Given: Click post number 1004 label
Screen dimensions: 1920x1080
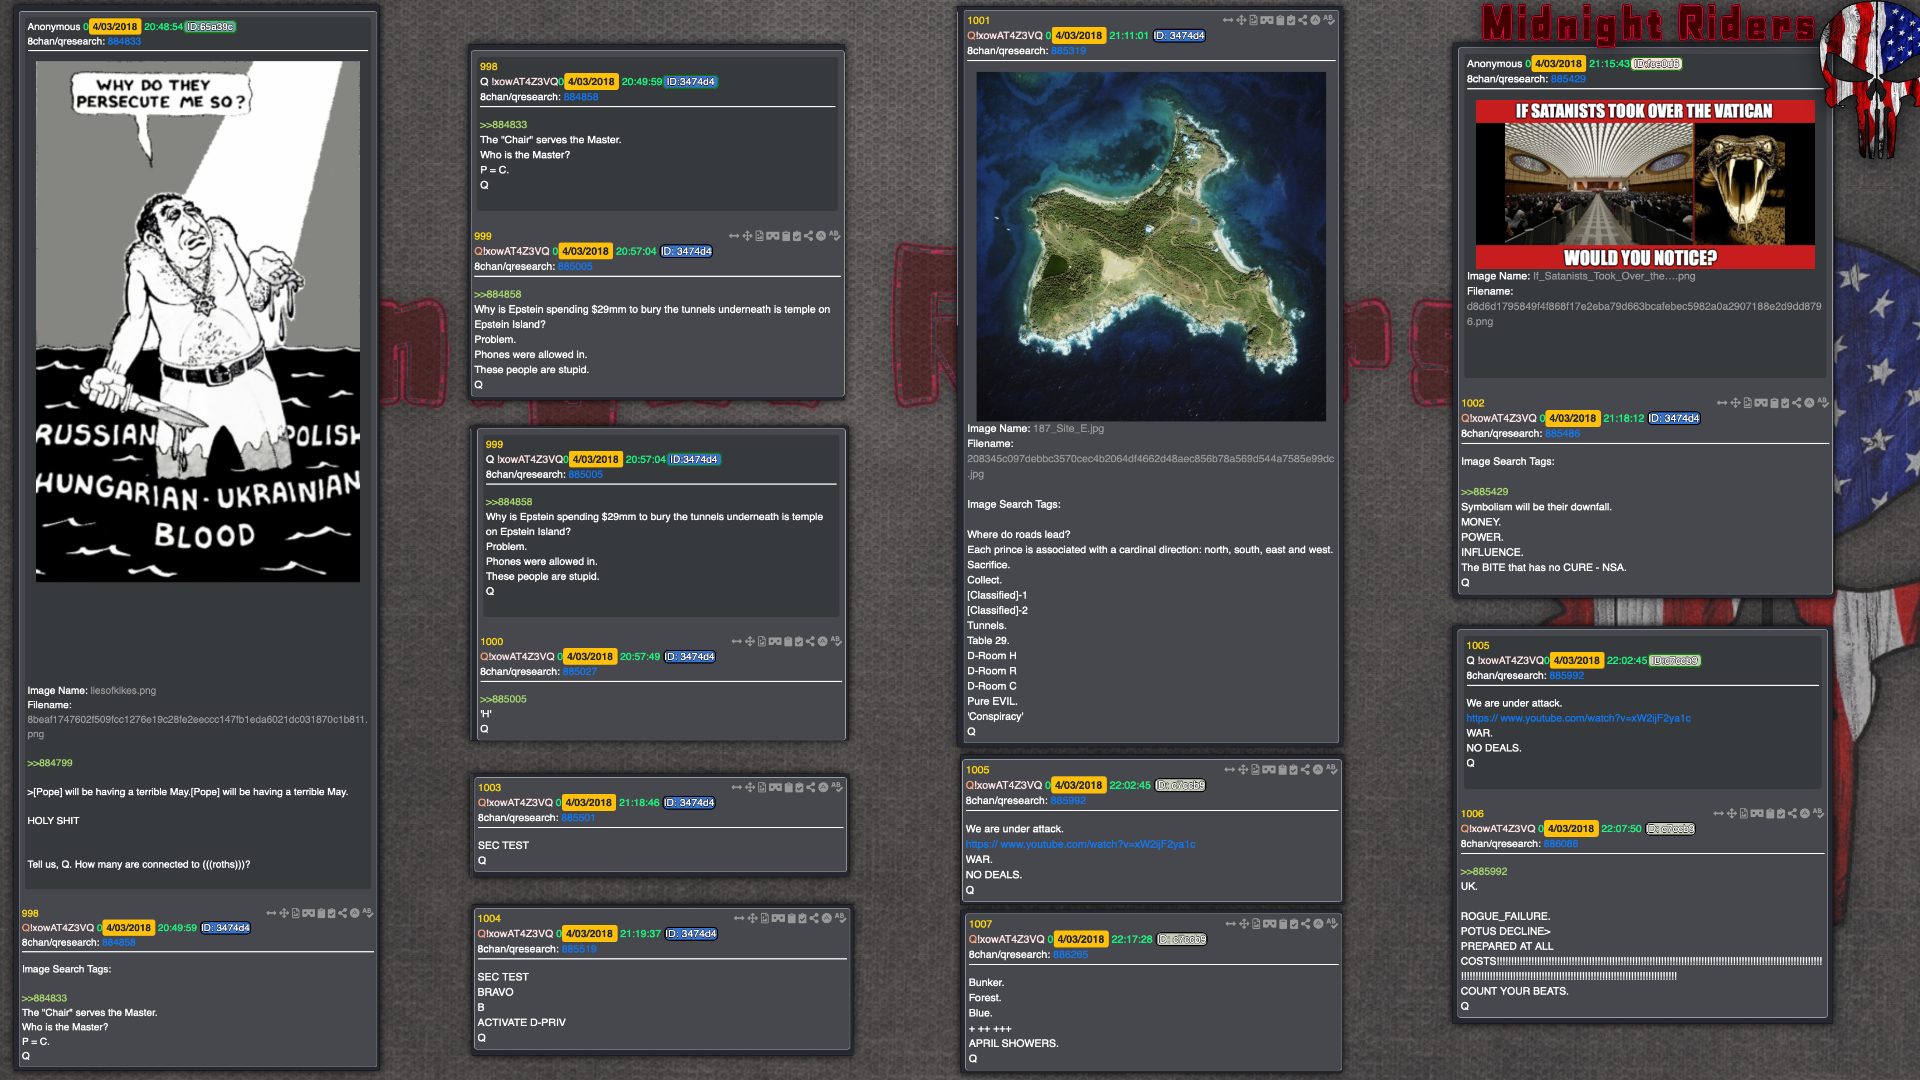Looking at the screenshot, I should 489,919.
